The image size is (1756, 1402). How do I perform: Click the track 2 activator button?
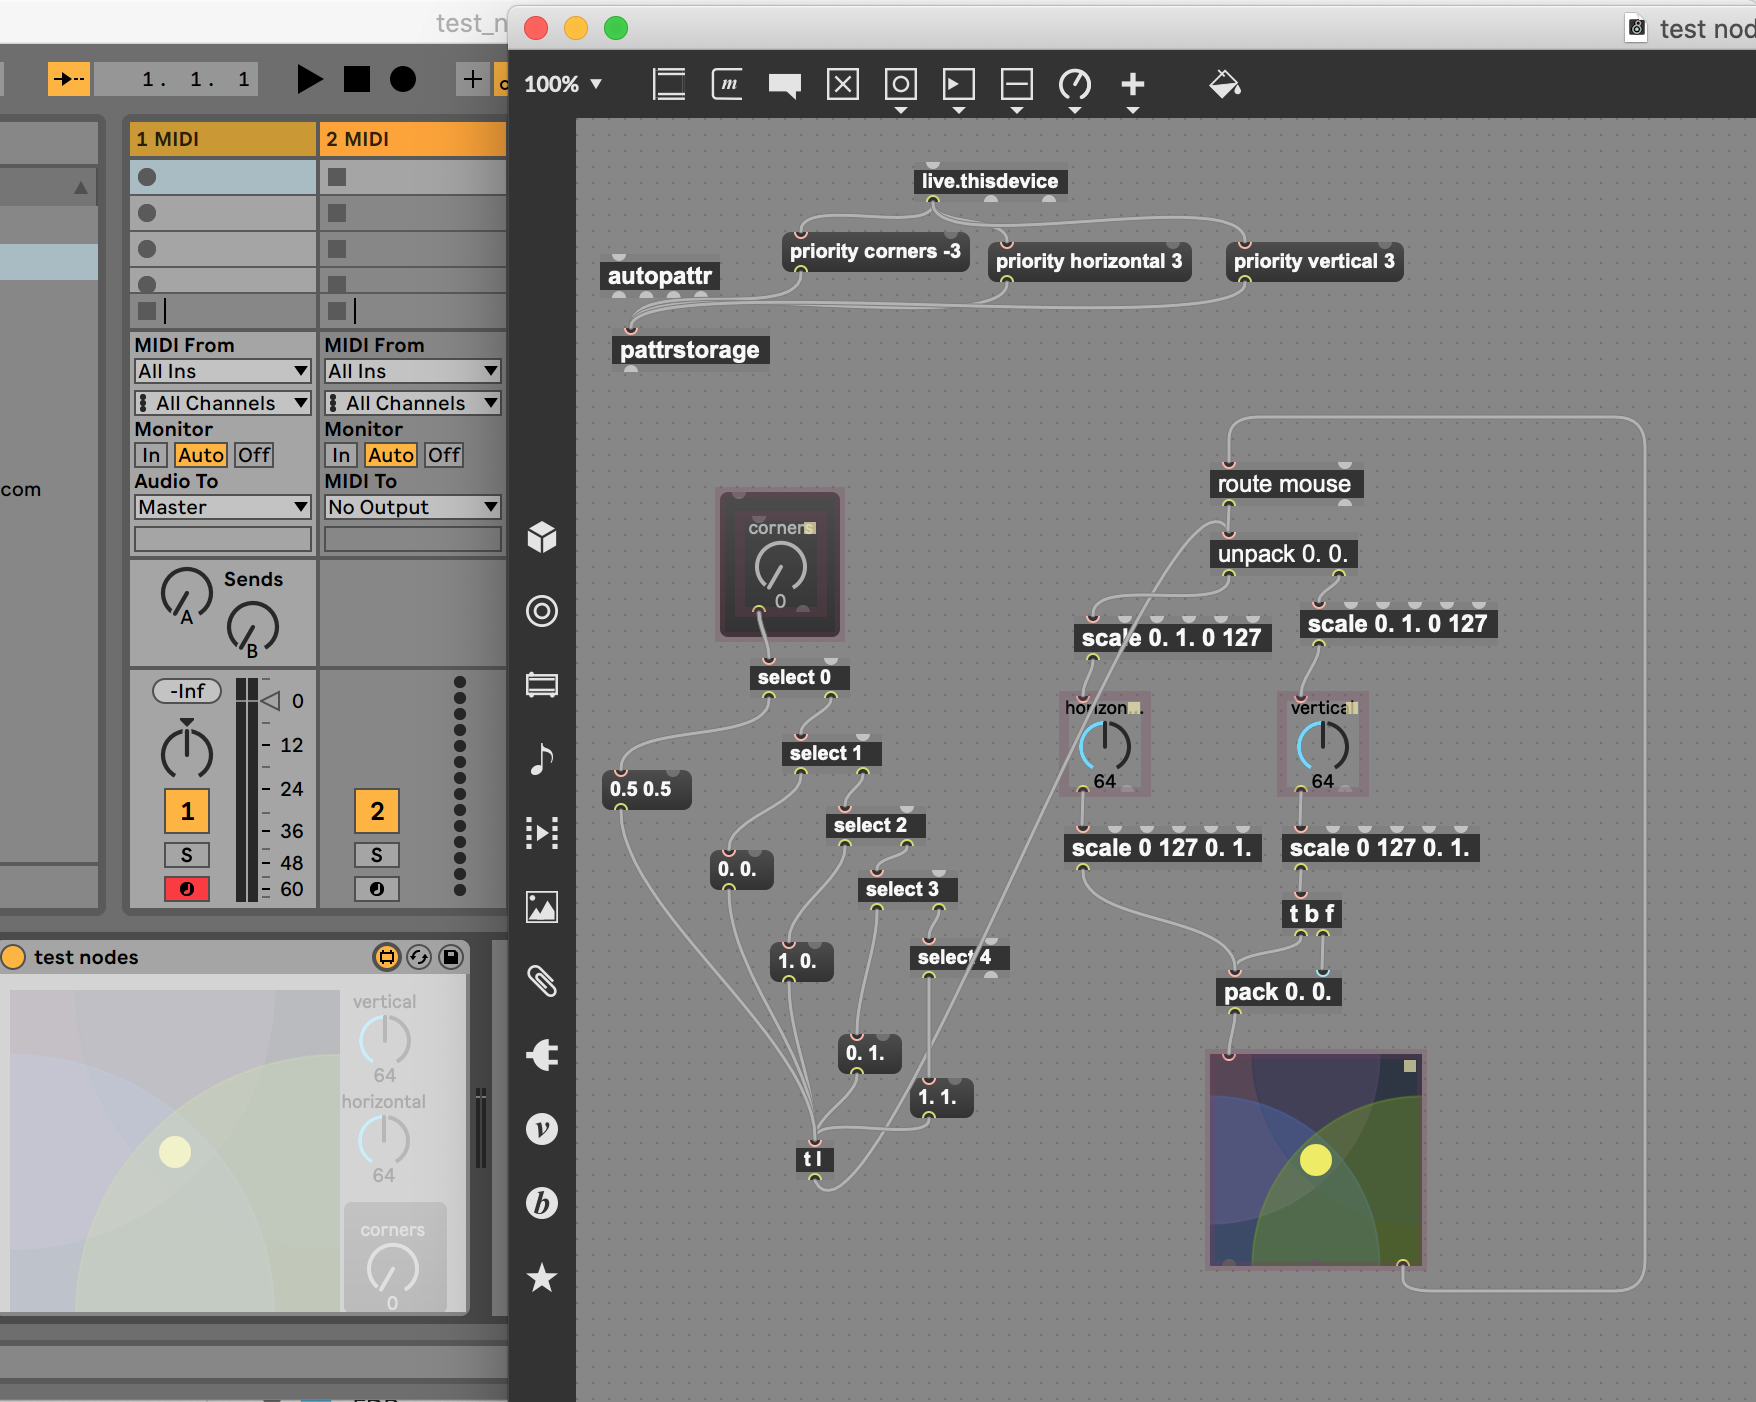(x=377, y=811)
